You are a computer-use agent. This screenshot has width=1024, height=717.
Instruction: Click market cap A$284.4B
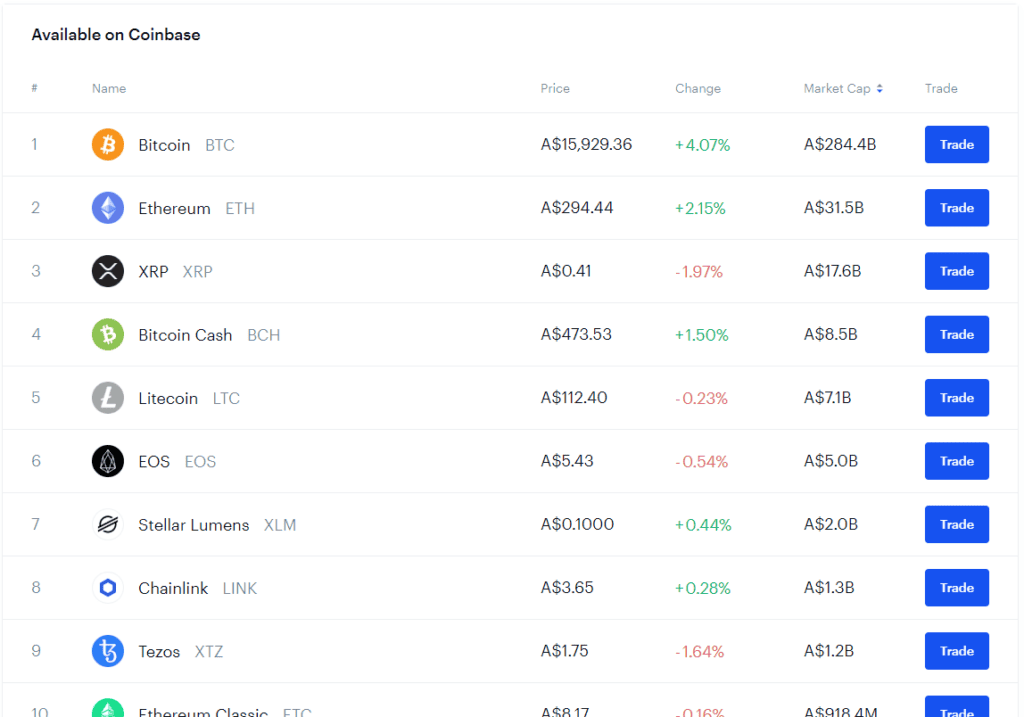(x=840, y=144)
